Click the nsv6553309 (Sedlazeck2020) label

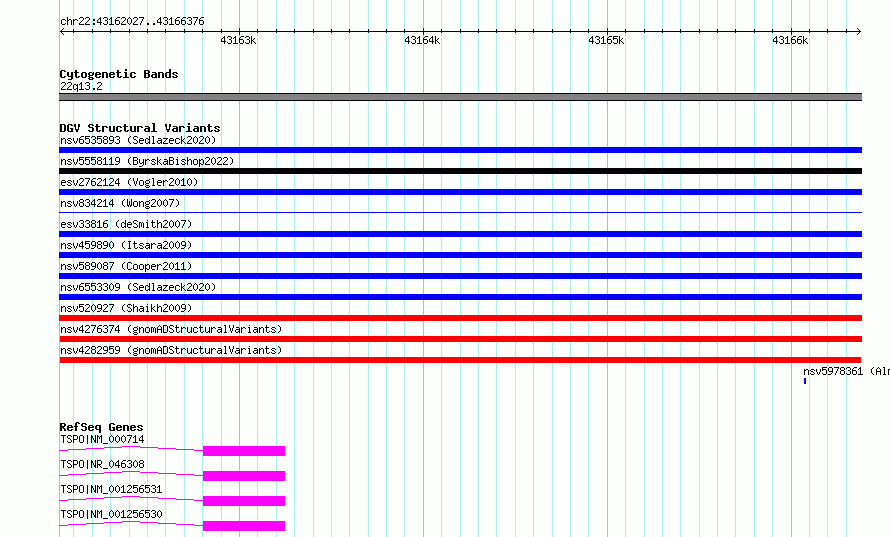pos(138,287)
